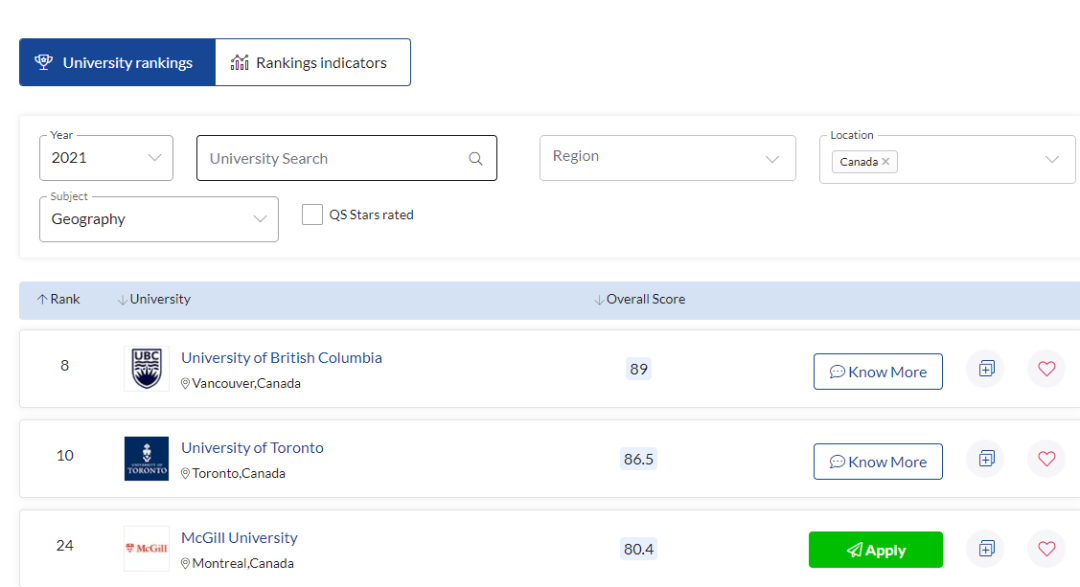Open the Subject Geography dropdown
The height and width of the screenshot is (587, 1080).
coord(158,219)
